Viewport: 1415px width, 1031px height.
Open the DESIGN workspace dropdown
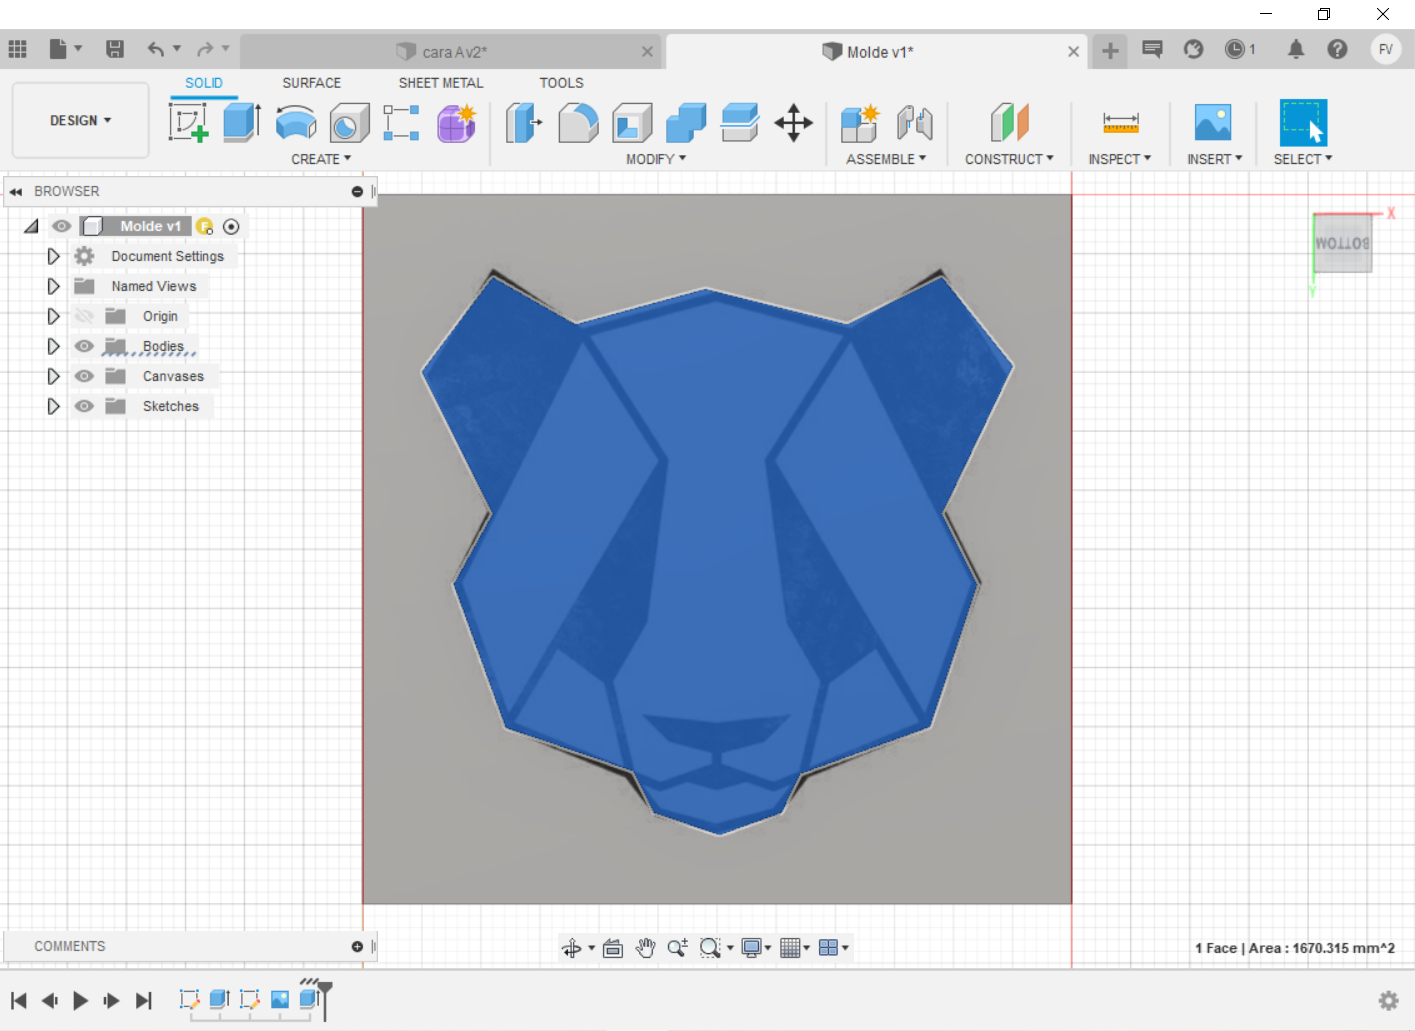point(81,120)
